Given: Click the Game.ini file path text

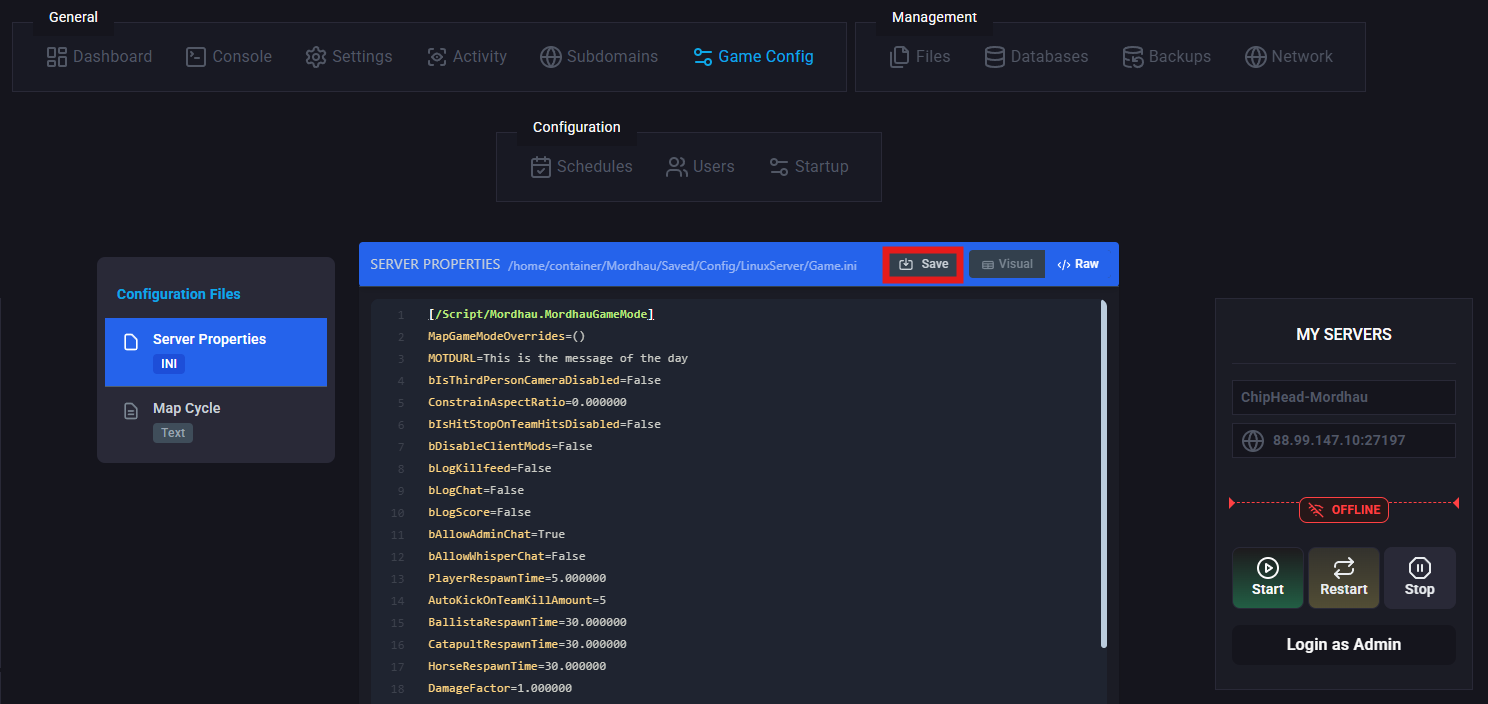Looking at the screenshot, I should click(683, 265).
